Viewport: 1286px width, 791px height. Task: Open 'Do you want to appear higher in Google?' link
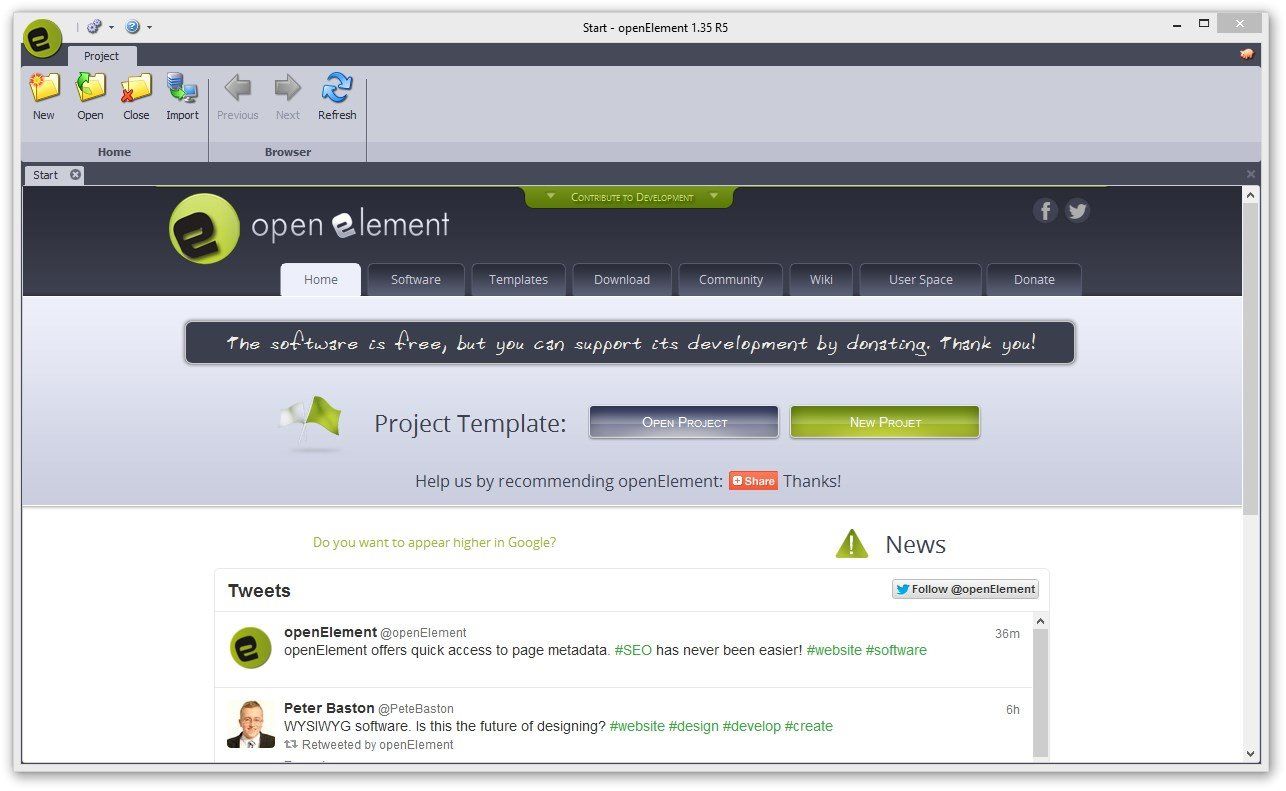click(434, 542)
